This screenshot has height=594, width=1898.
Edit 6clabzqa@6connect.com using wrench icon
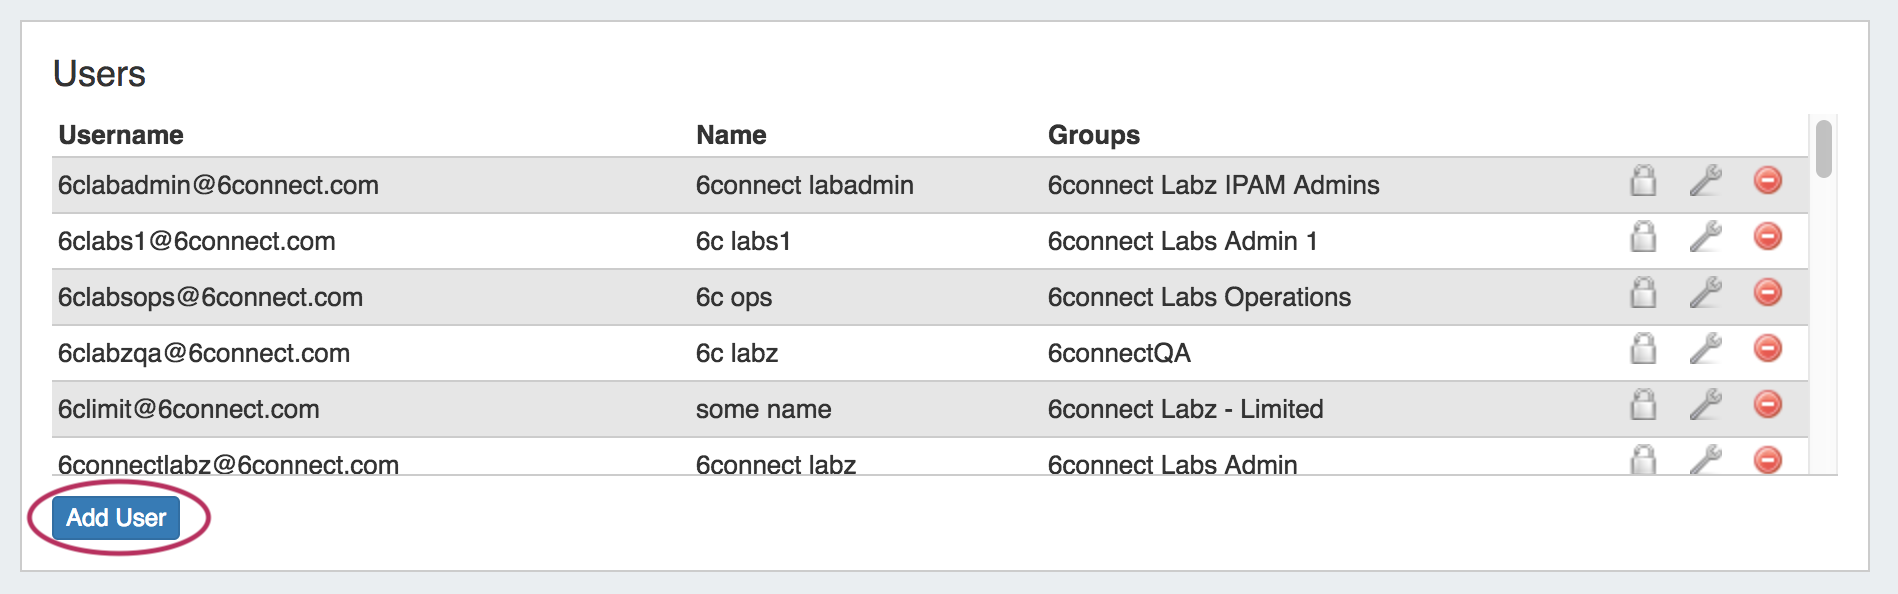1705,349
